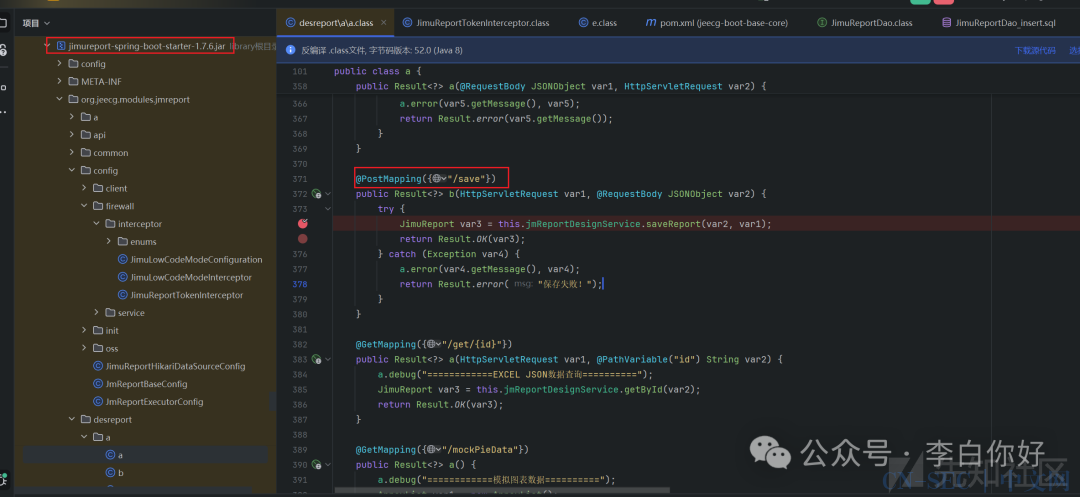Click the 下载源代码 link
This screenshot has height=497, width=1080.
(x=1035, y=50)
